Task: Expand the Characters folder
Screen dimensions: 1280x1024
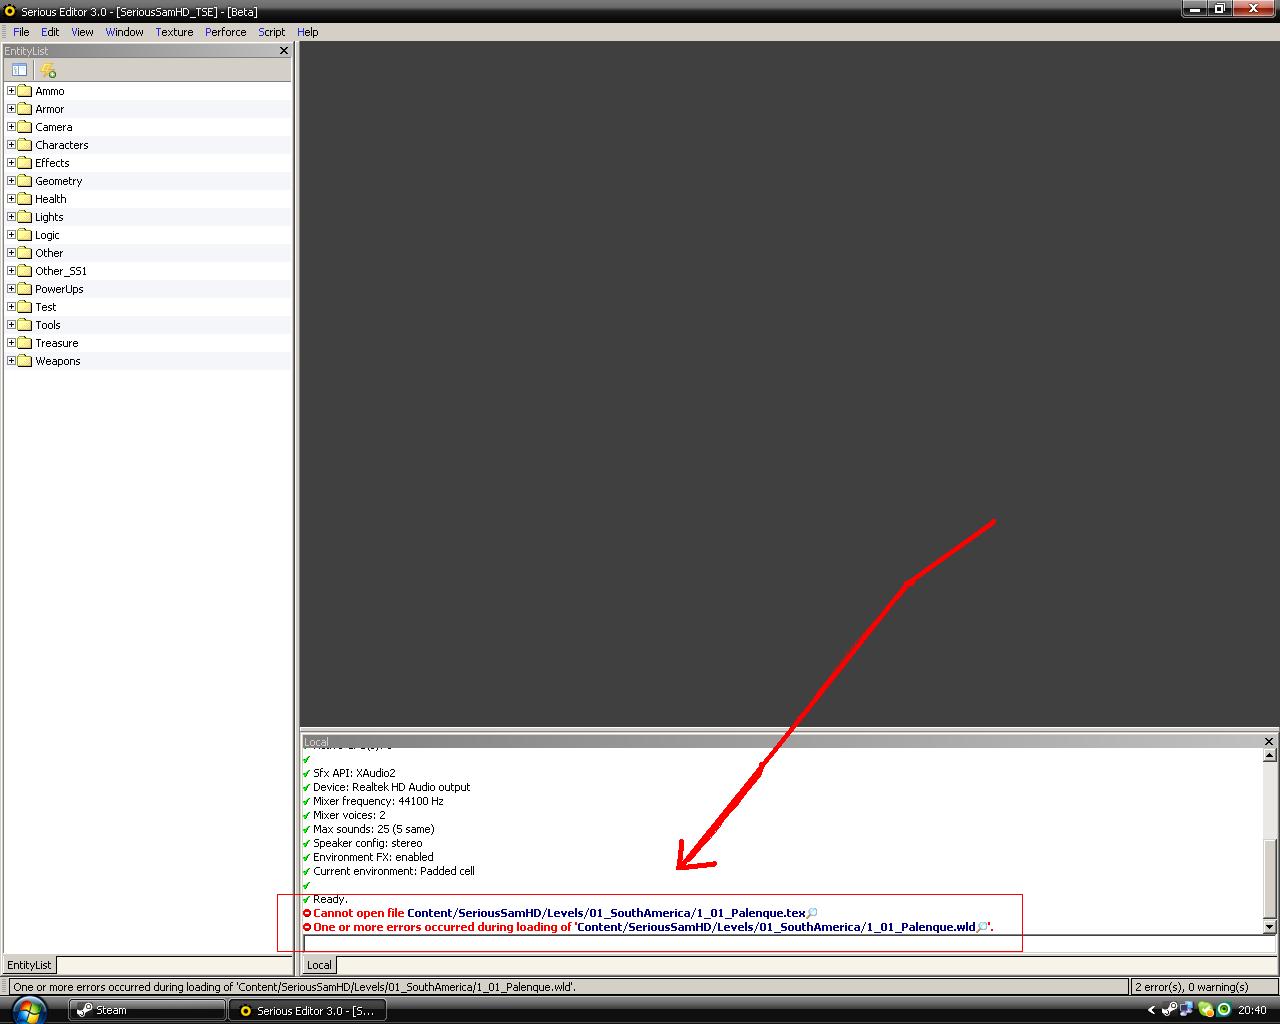Action: [11, 145]
